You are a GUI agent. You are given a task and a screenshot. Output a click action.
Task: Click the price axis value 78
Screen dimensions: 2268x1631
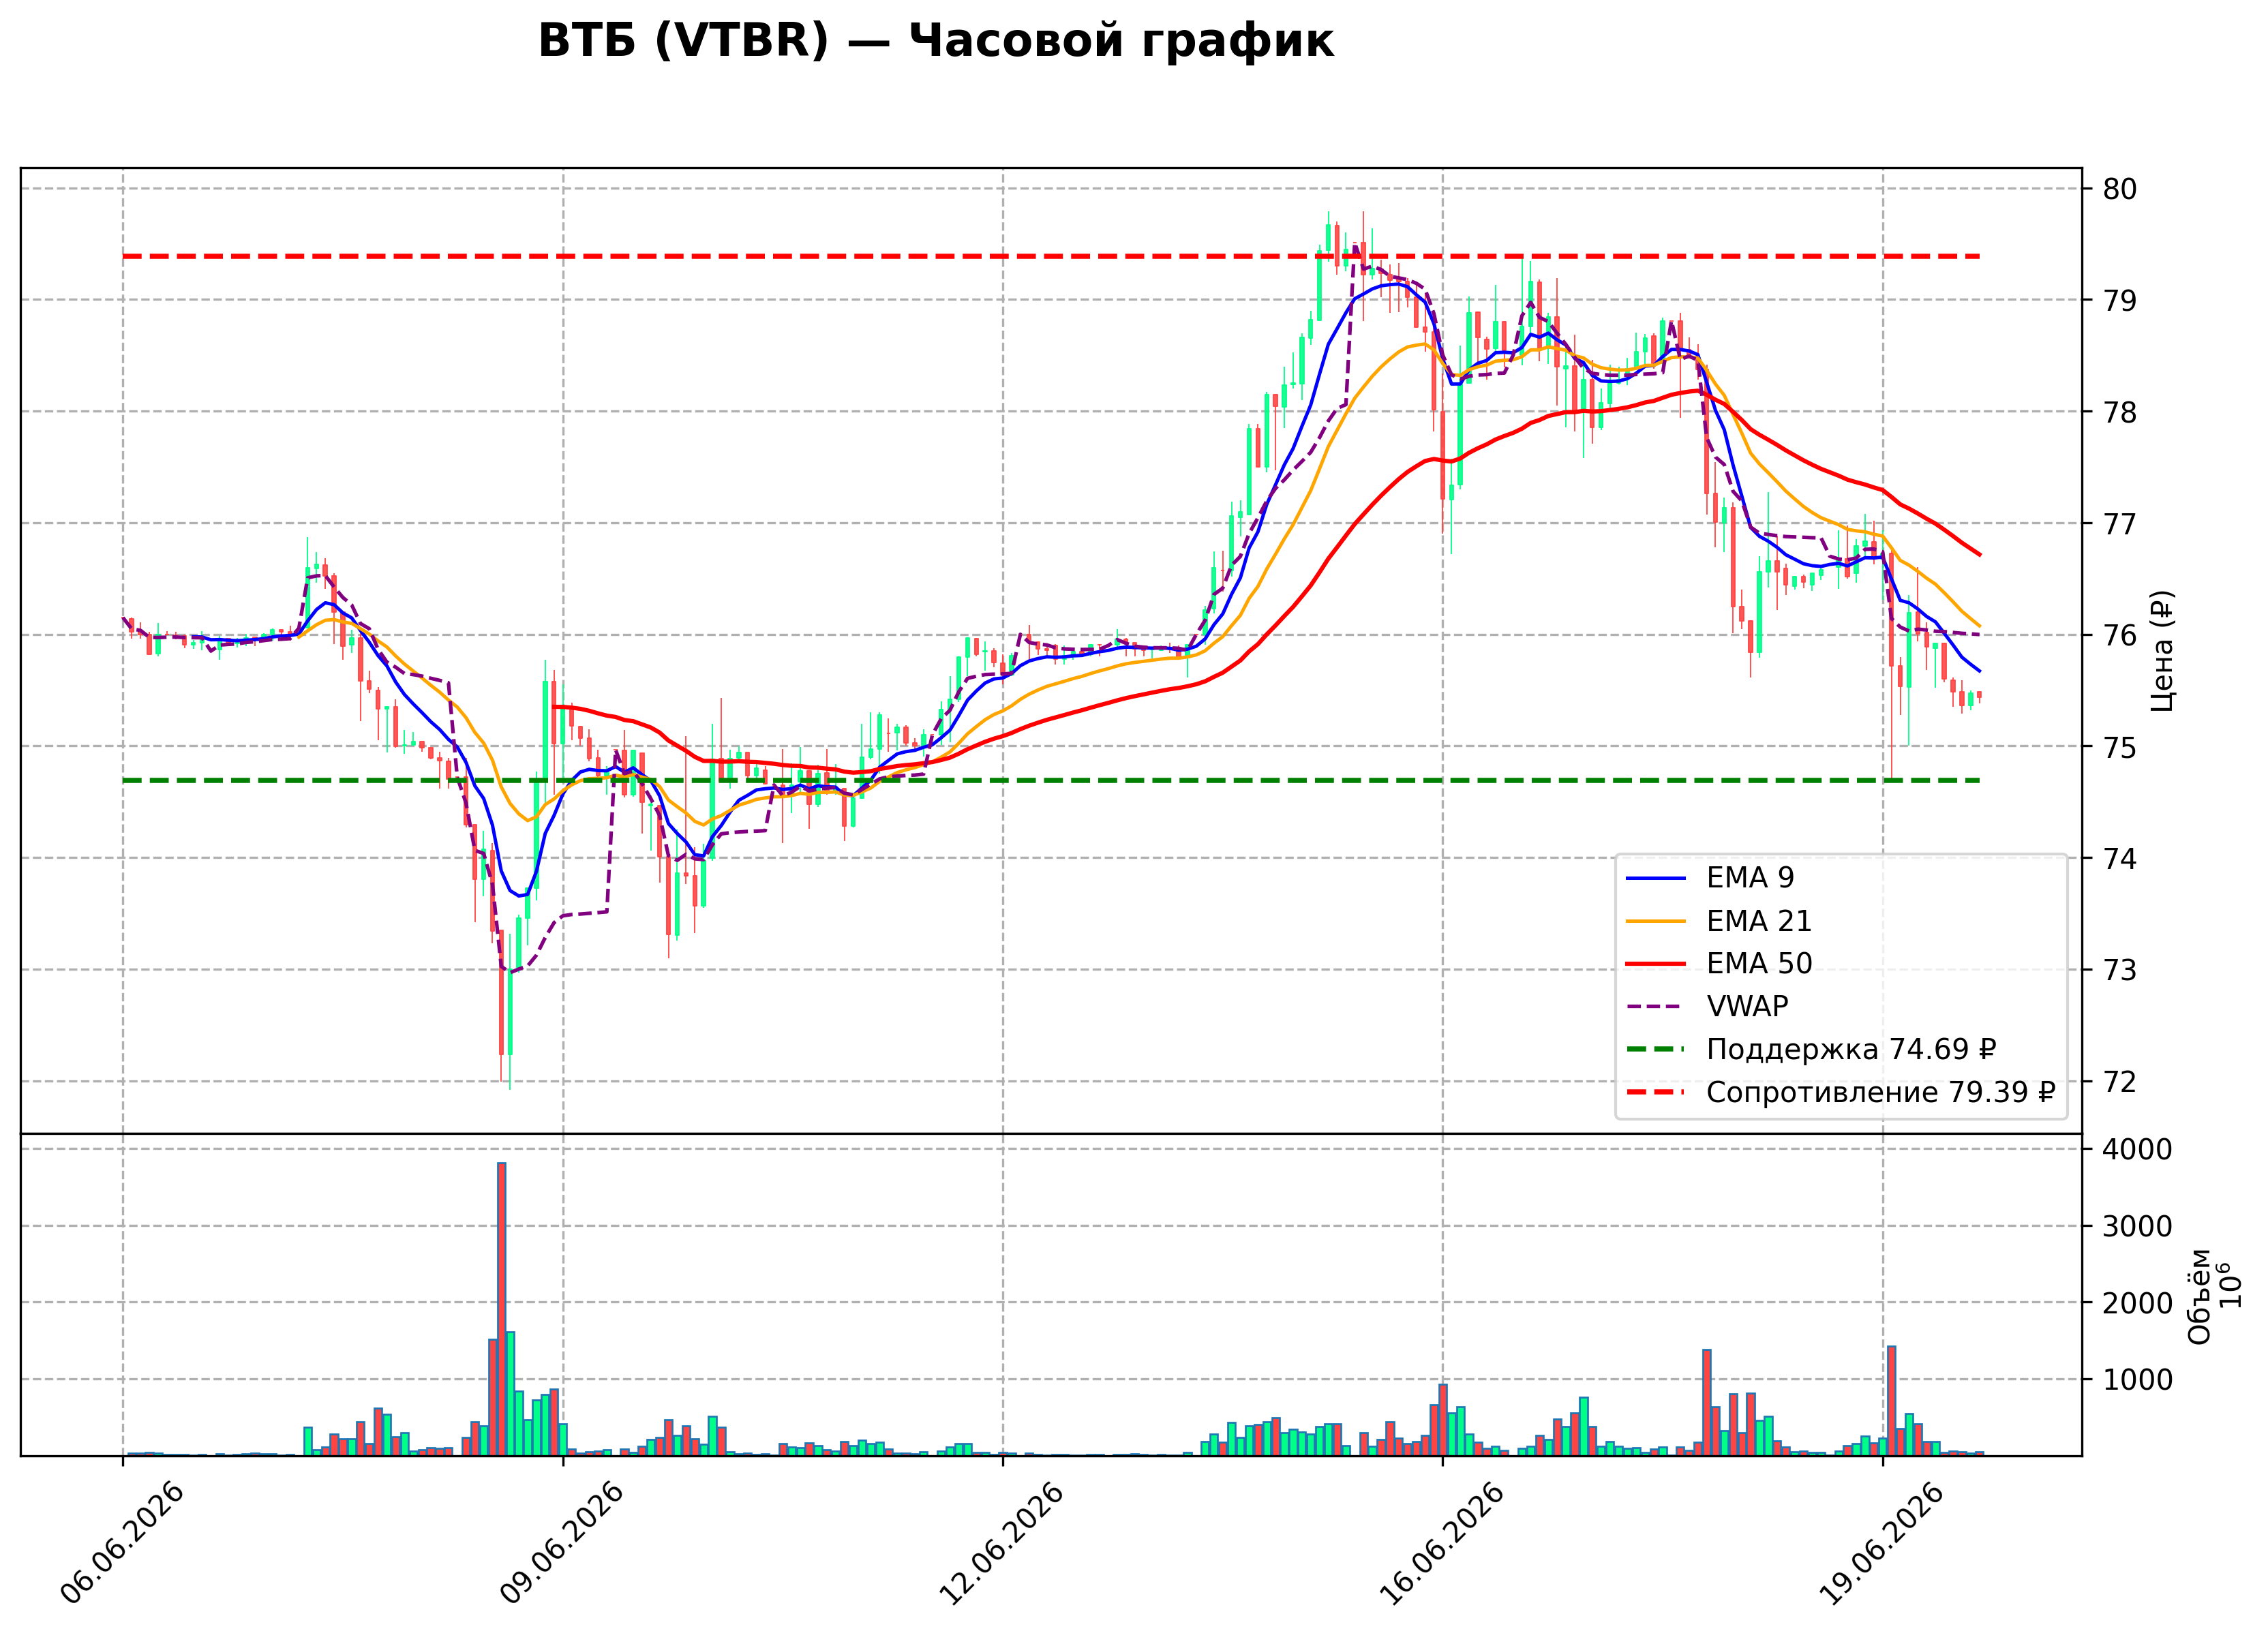tap(2119, 412)
